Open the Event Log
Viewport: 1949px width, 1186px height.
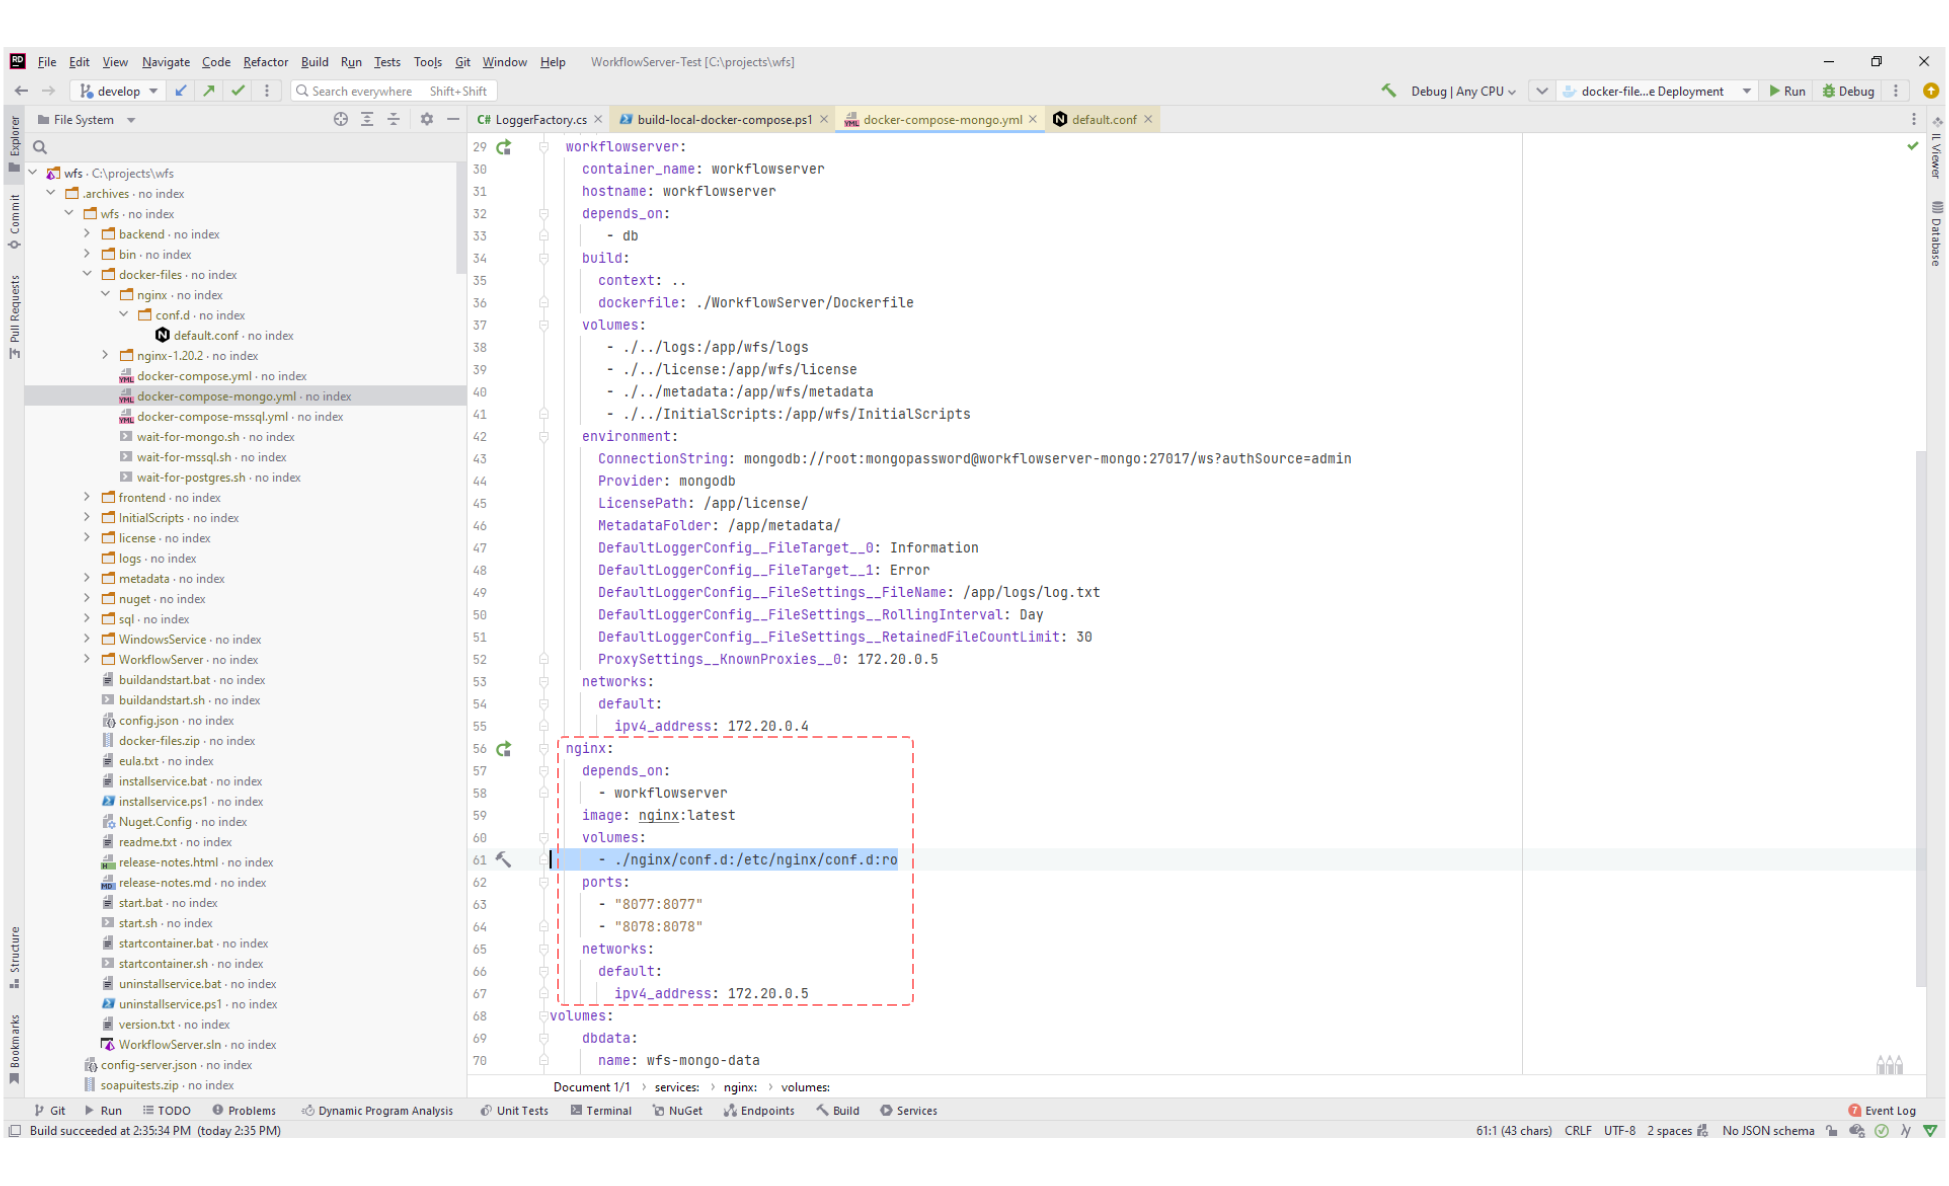click(1882, 1111)
